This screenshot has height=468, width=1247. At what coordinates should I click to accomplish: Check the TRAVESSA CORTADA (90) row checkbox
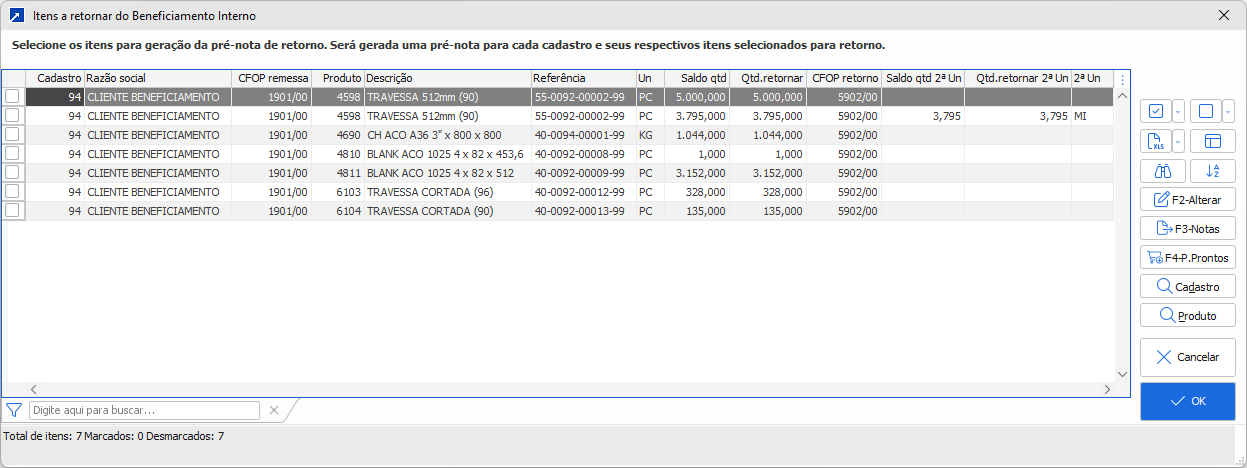12,211
